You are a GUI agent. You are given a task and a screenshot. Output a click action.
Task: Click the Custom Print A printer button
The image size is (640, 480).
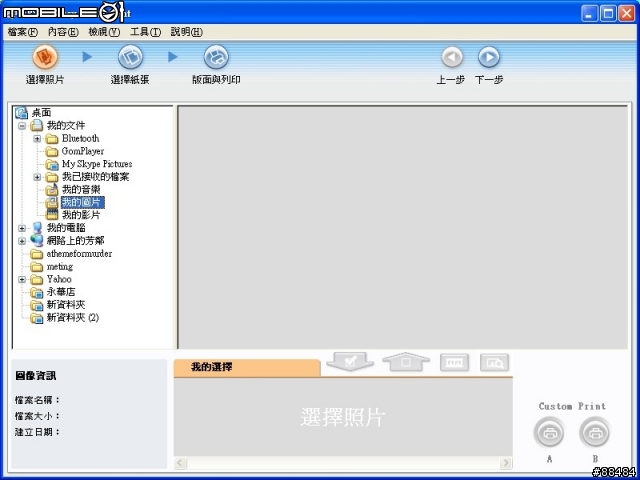pyautogui.click(x=549, y=433)
